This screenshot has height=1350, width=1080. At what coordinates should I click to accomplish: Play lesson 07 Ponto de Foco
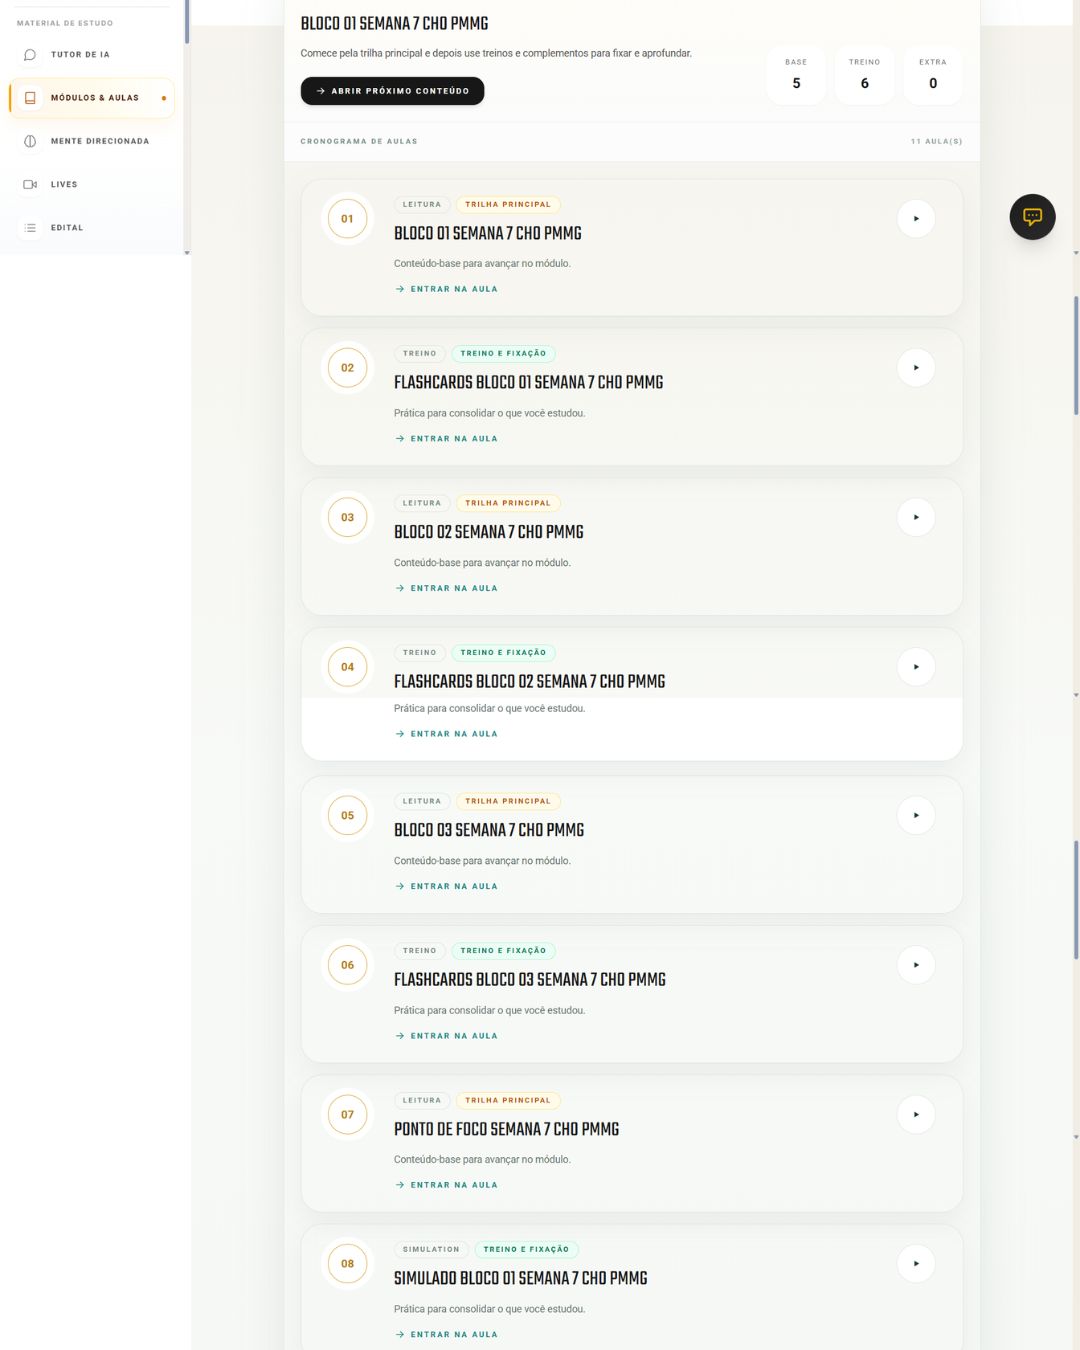point(916,1114)
